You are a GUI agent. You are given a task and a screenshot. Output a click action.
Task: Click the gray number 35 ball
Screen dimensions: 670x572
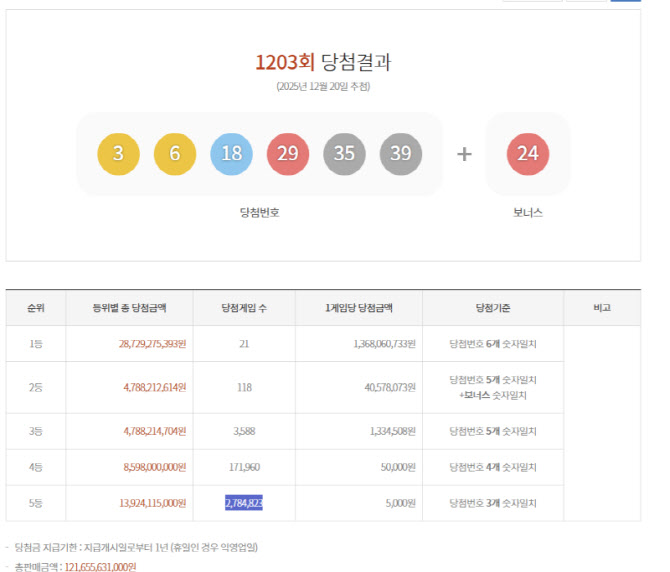point(344,154)
